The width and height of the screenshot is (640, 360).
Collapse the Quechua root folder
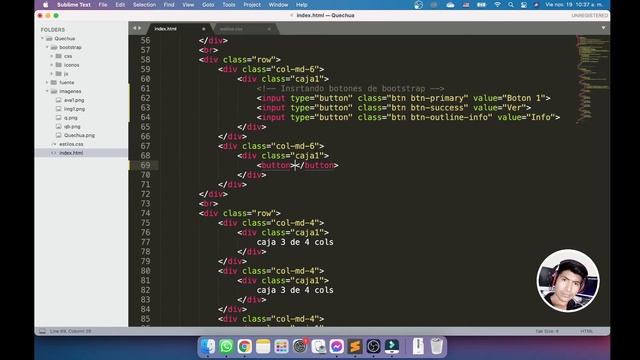pyautogui.click(x=42, y=38)
